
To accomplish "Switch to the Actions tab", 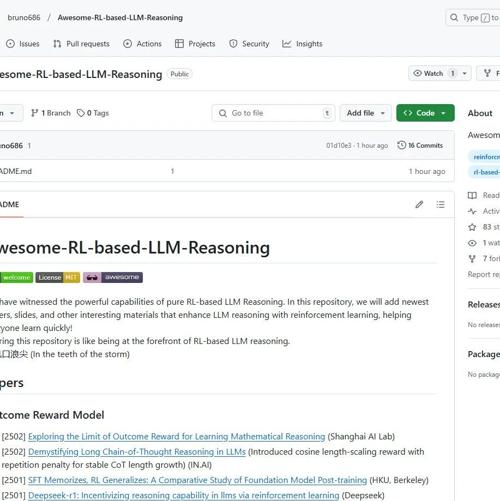I will 142,44.
